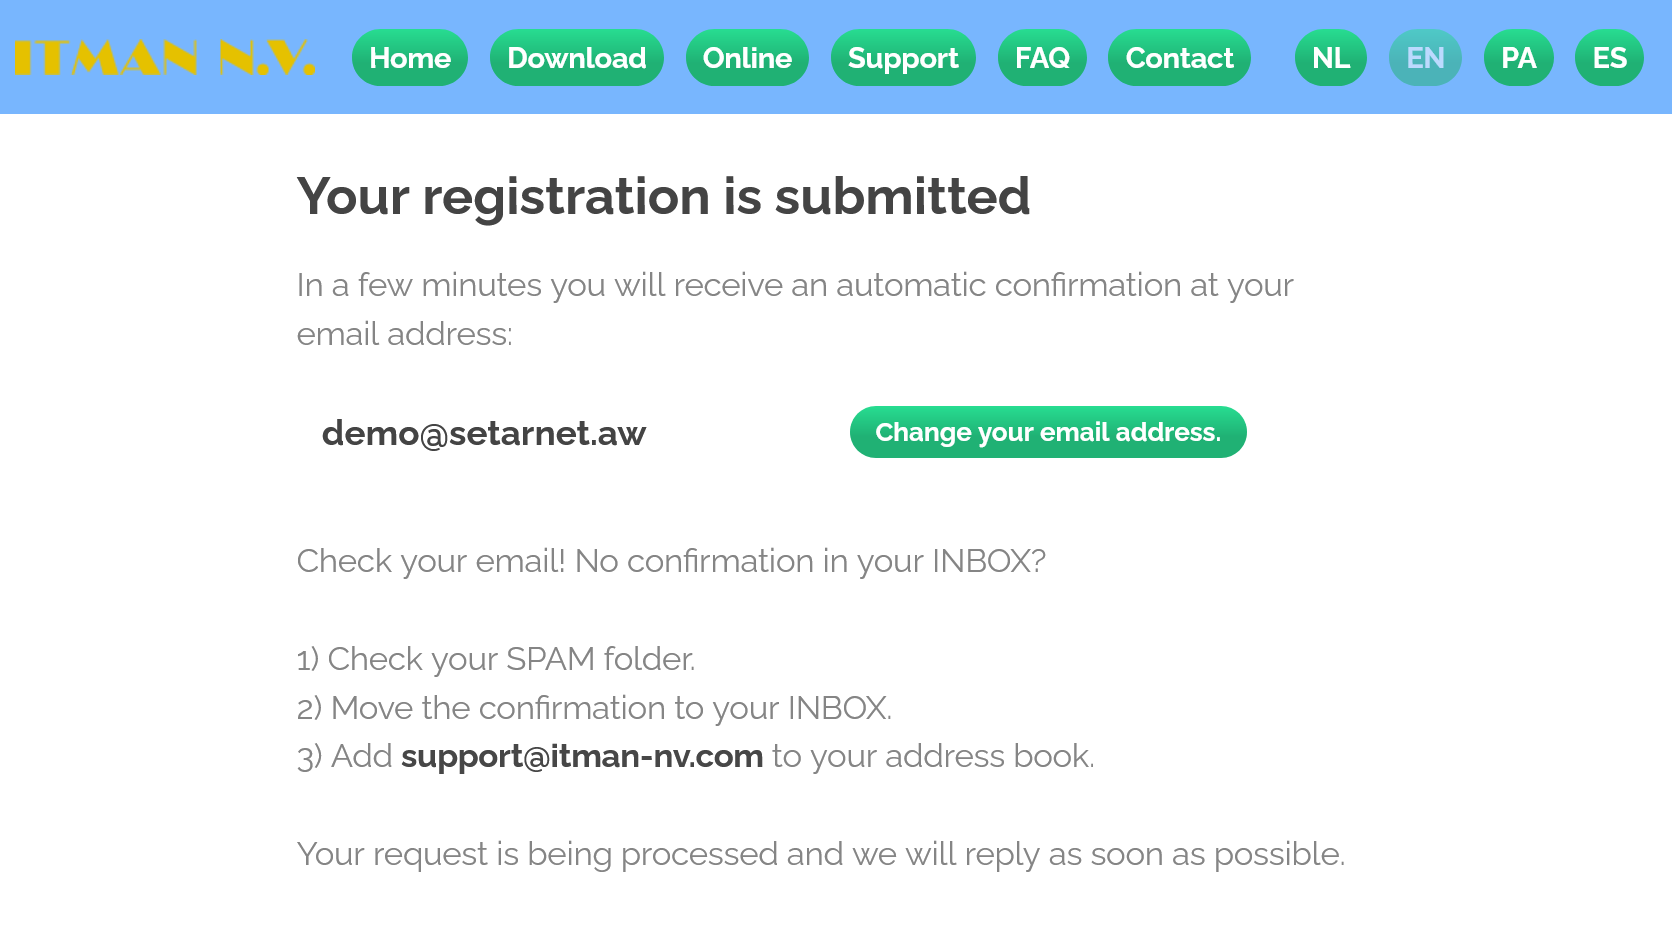Screen dimensions: 1672x933
Task: Click the 'Your request is being processed' sentence
Action: click(x=820, y=854)
